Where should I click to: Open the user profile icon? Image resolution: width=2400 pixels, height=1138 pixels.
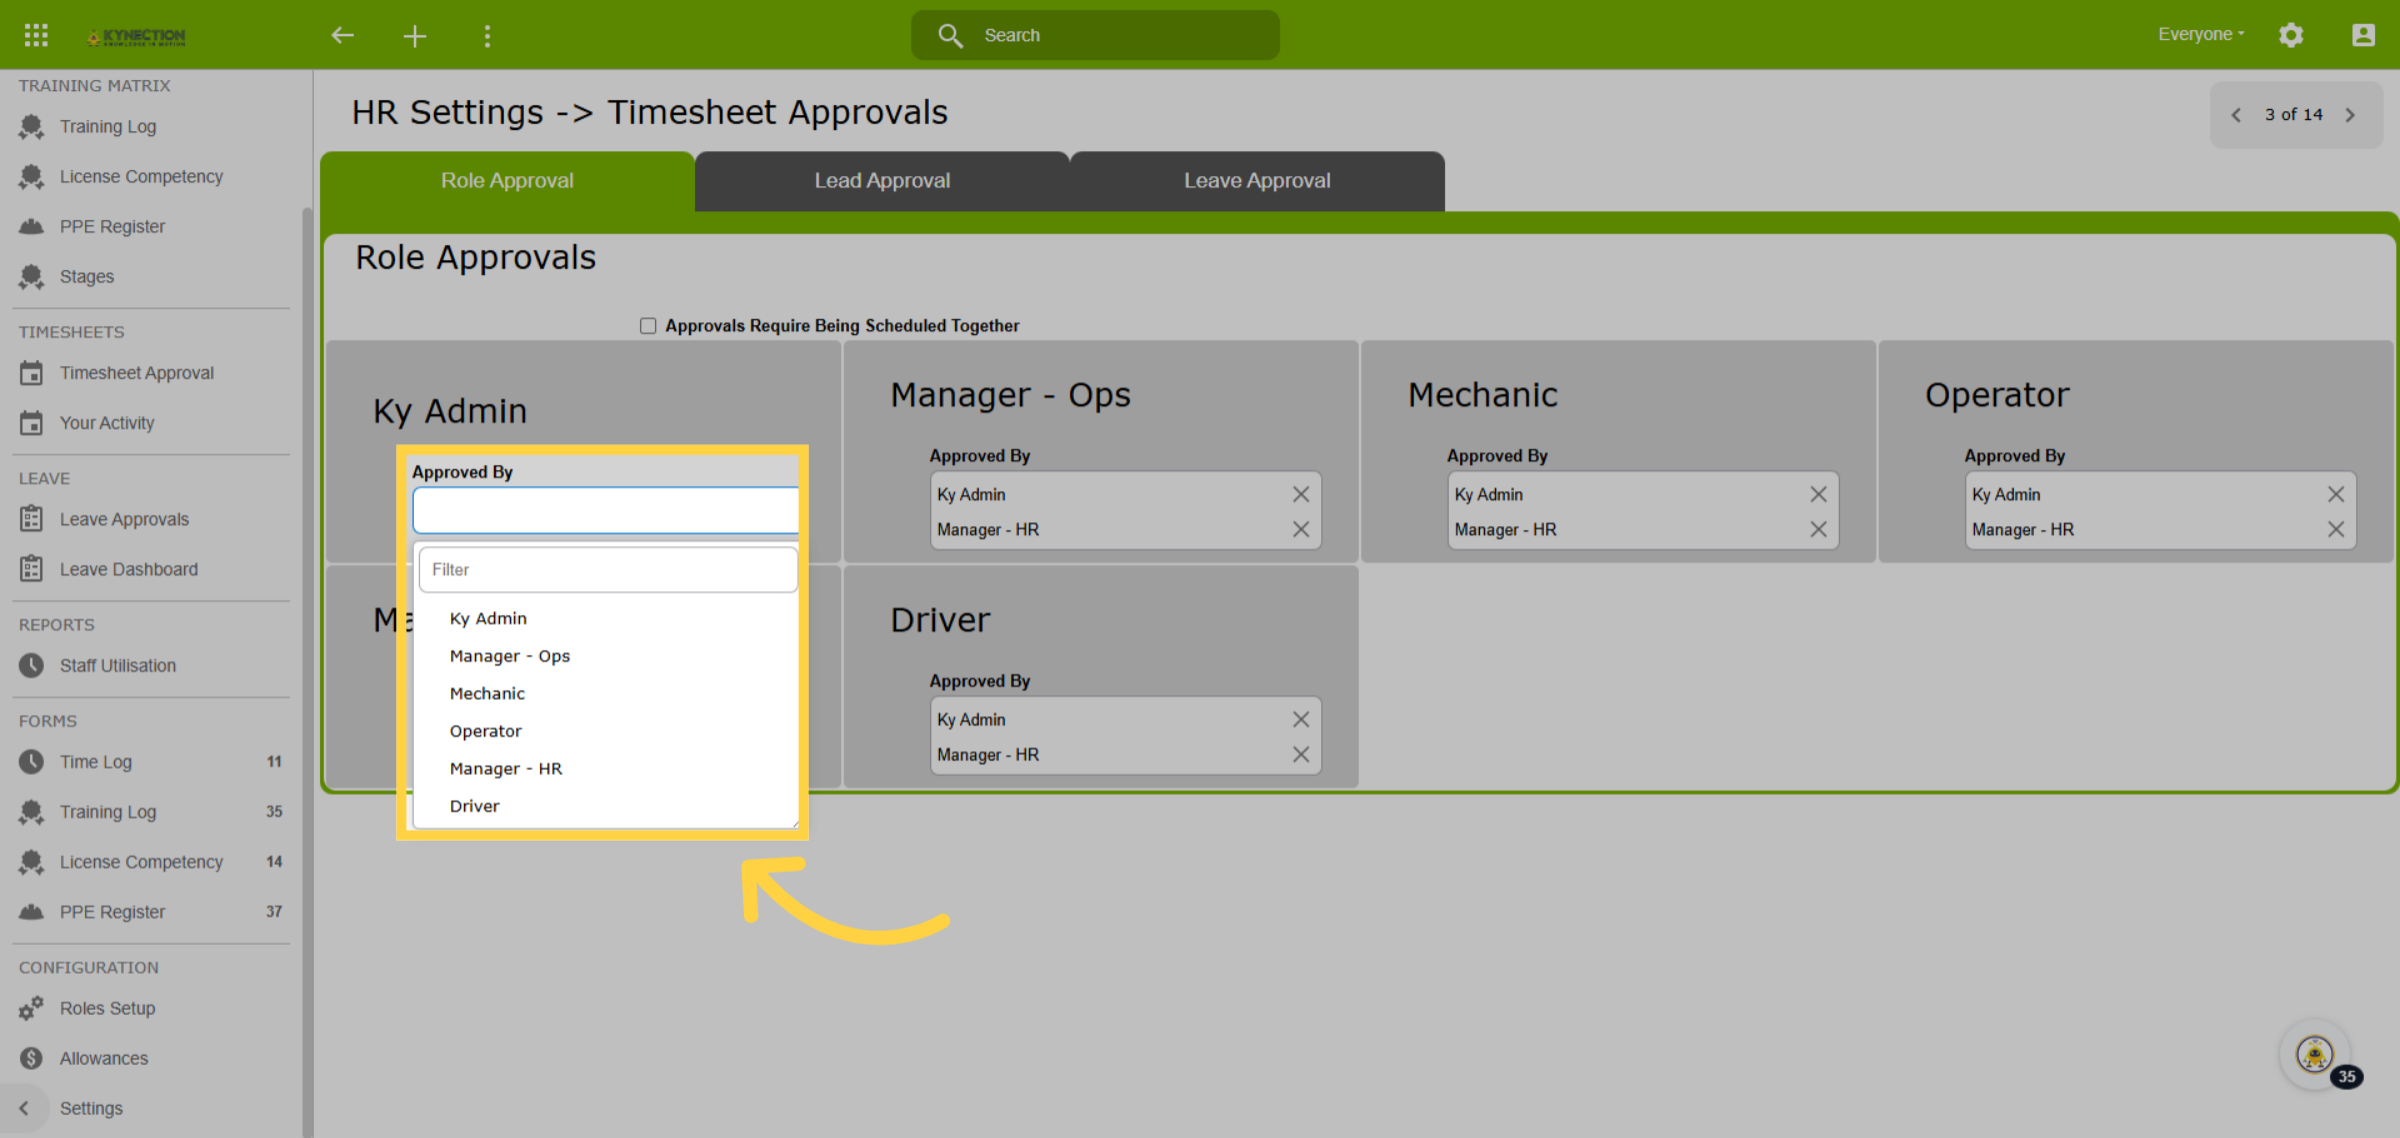(x=2363, y=35)
